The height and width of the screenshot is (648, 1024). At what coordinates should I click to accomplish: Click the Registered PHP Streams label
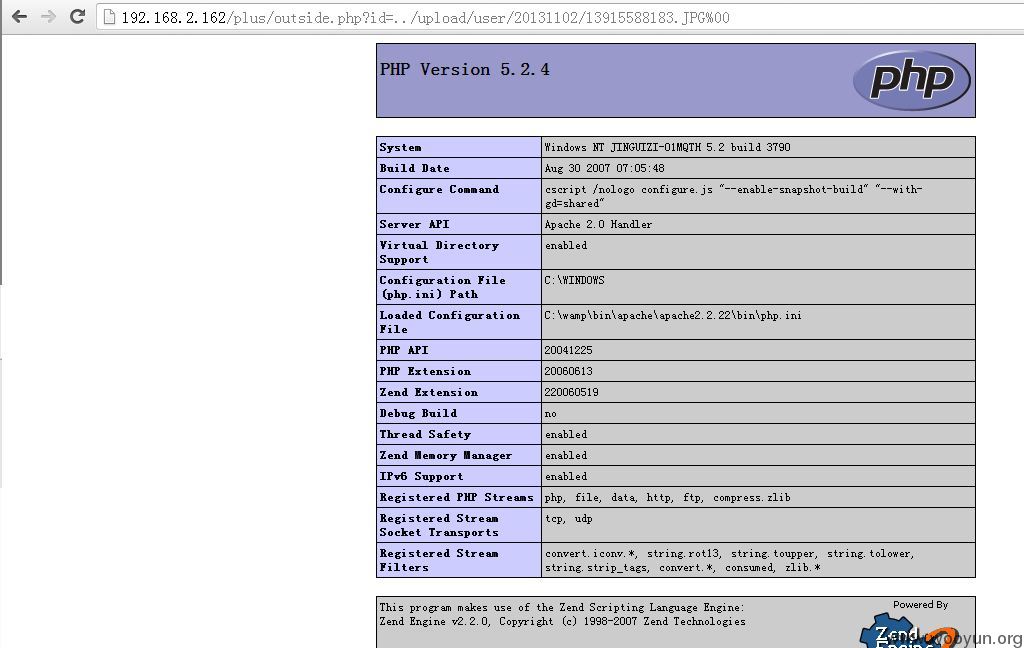tap(456, 497)
